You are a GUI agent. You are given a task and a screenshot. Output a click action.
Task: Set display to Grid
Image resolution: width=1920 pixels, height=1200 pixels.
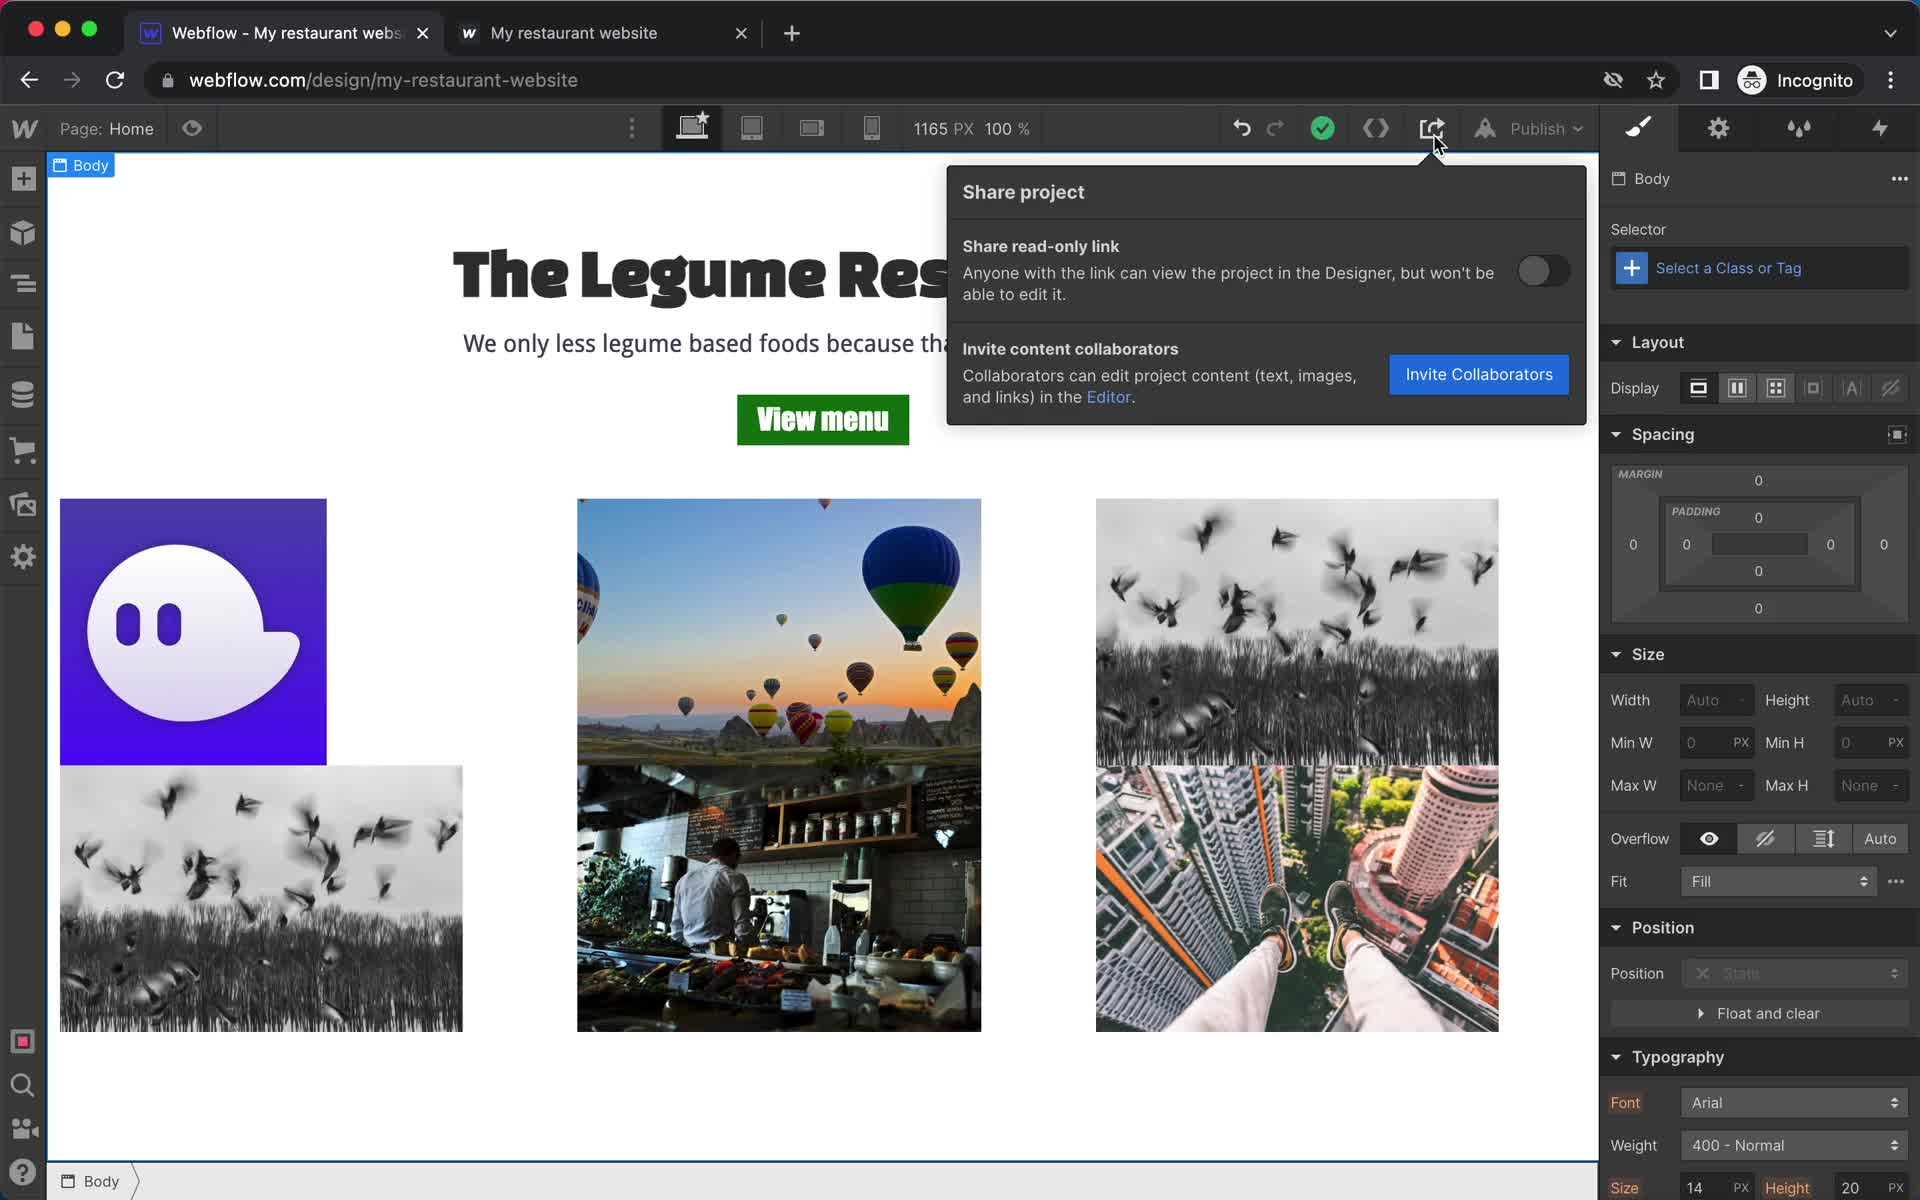1775,388
